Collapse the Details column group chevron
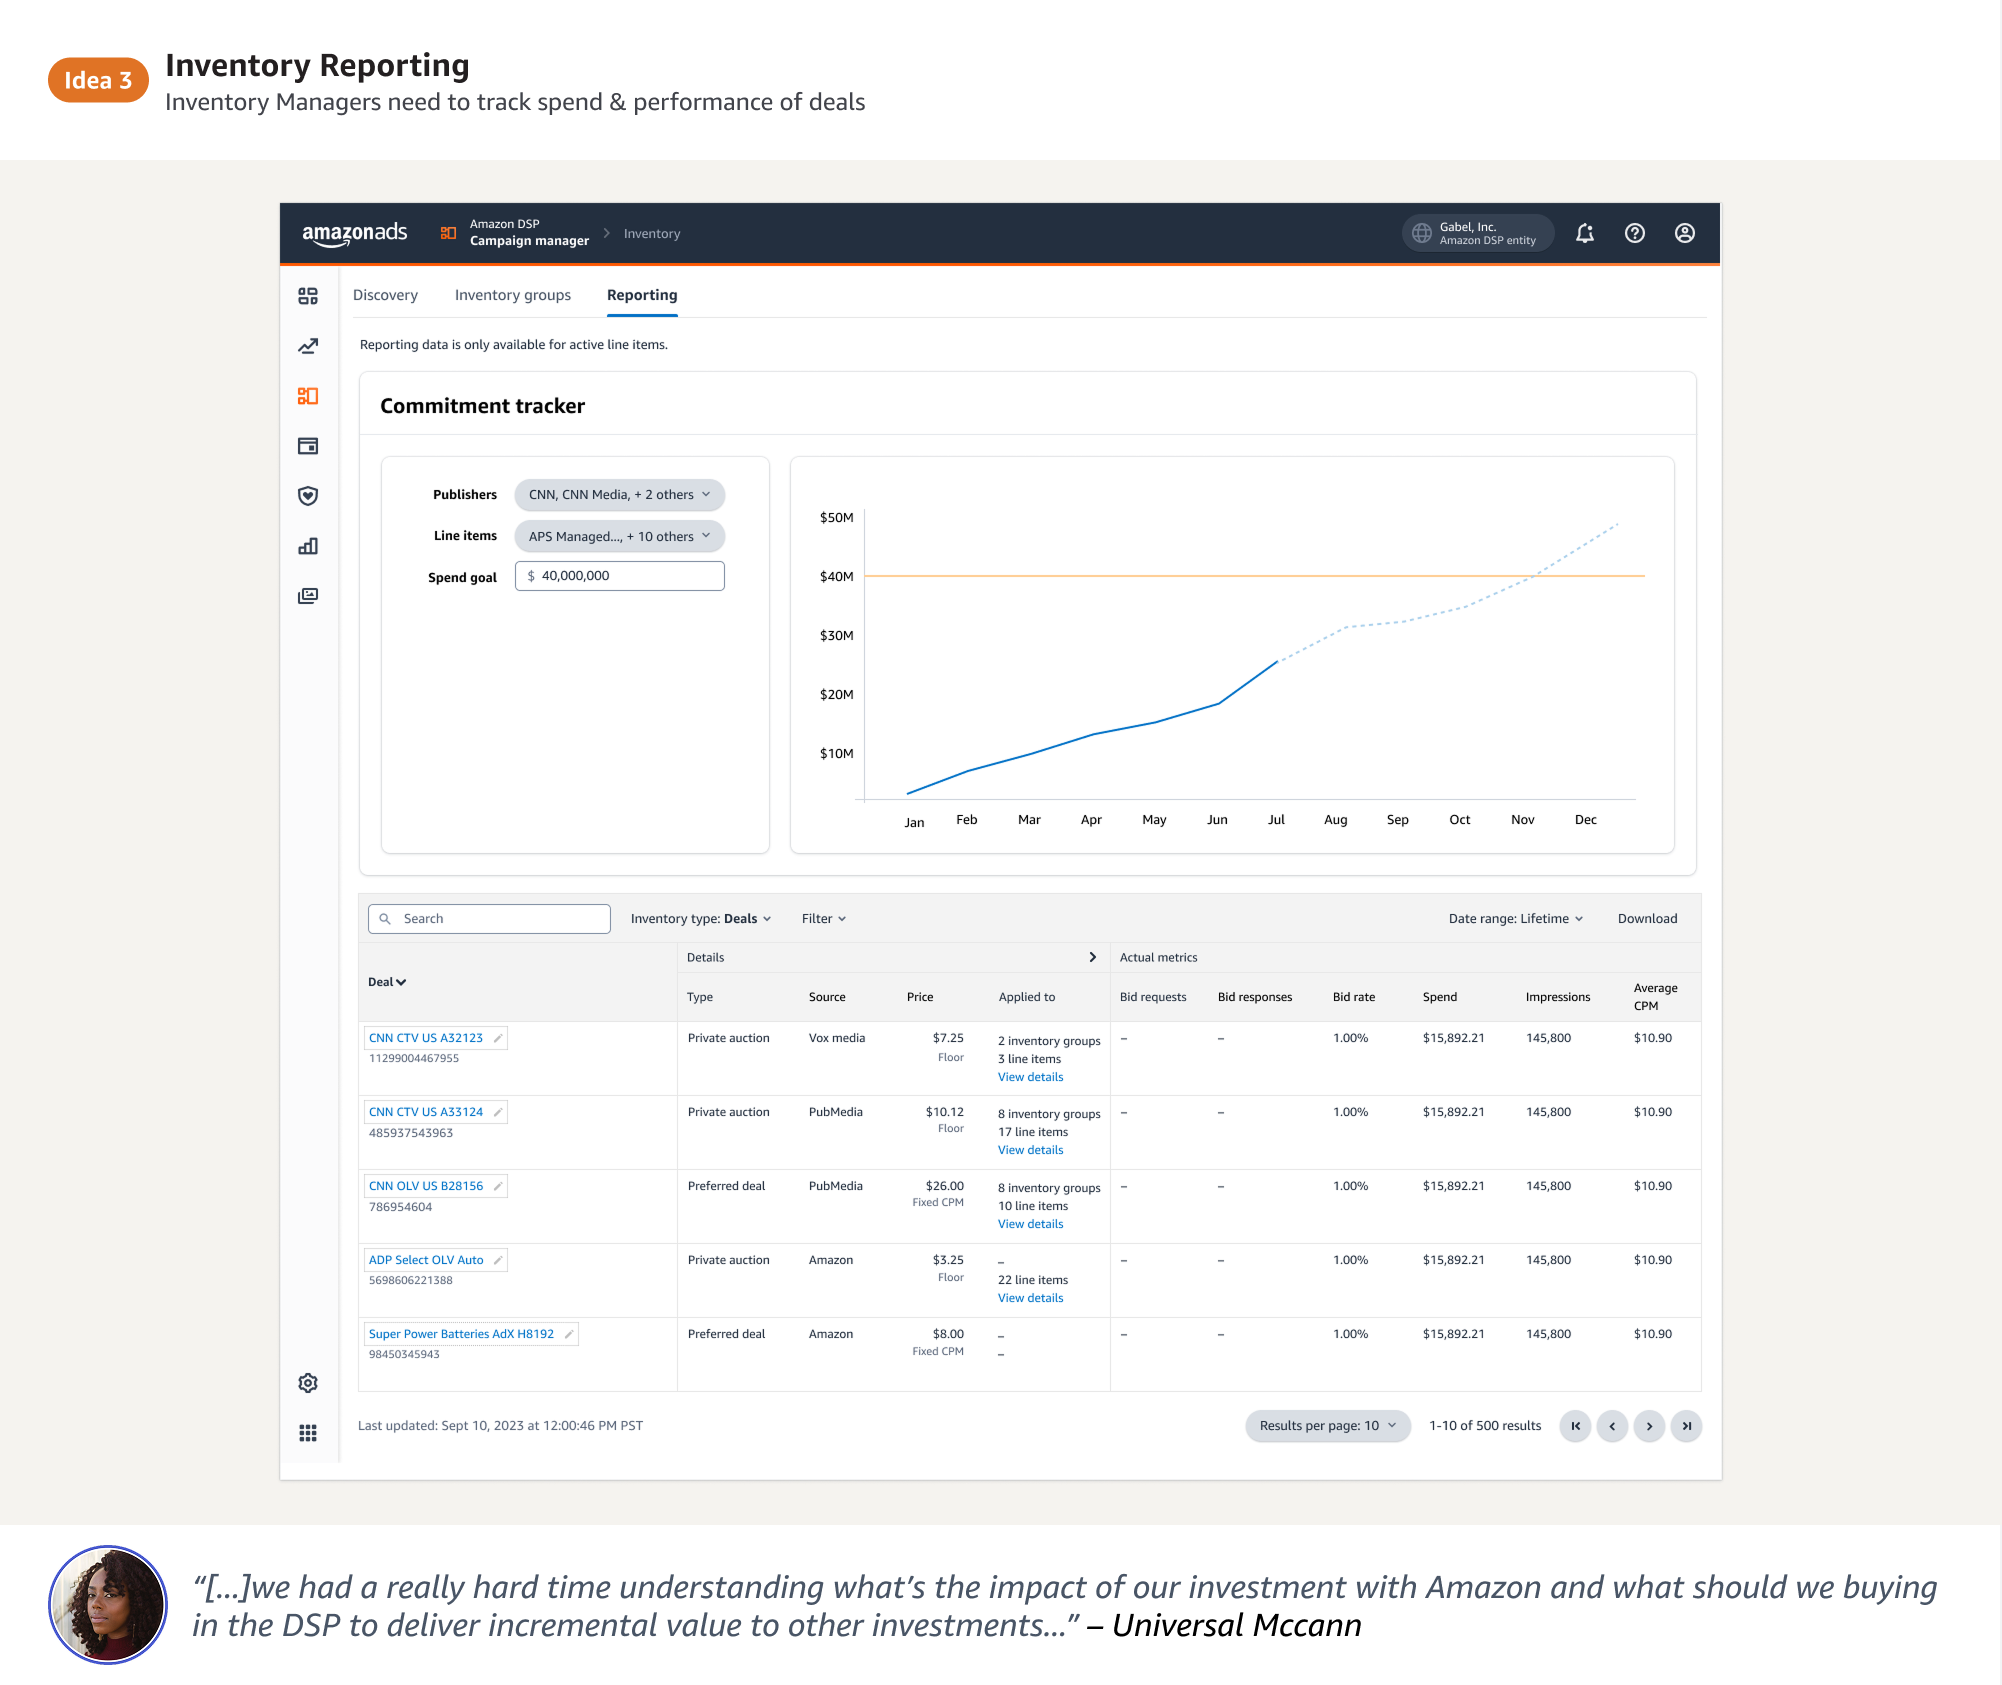This screenshot has height=1685, width=2002. [x=1092, y=957]
